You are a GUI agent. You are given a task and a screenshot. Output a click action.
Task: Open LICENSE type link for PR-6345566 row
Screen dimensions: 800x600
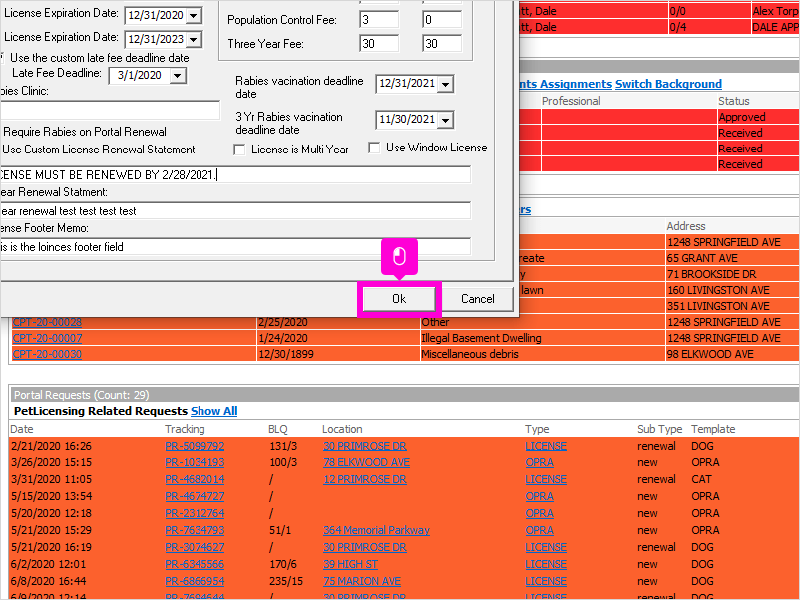click(x=546, y=564)
